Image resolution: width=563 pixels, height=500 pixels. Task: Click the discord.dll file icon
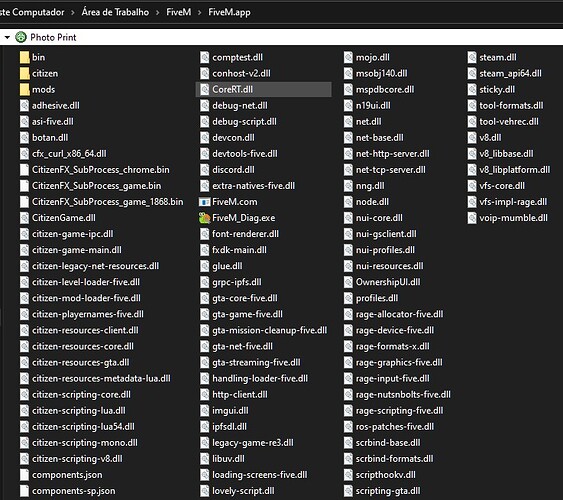coord(205,170)
